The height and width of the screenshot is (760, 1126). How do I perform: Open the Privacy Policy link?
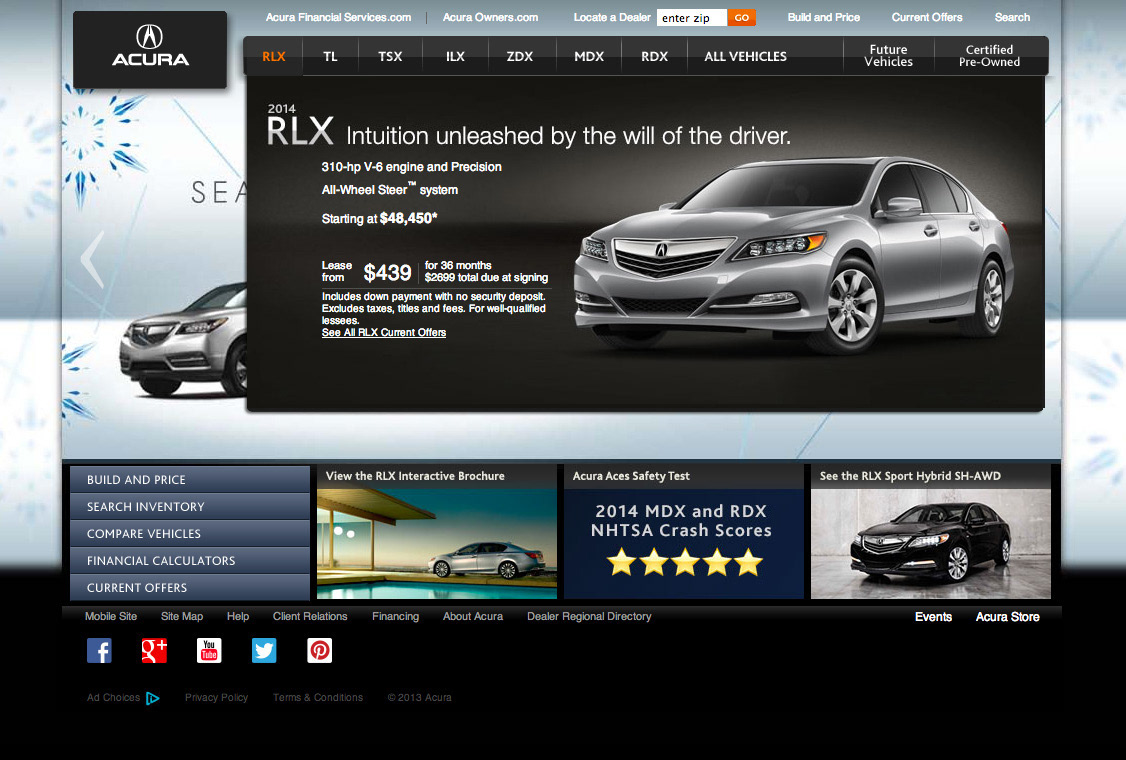(x=216, y=698)
